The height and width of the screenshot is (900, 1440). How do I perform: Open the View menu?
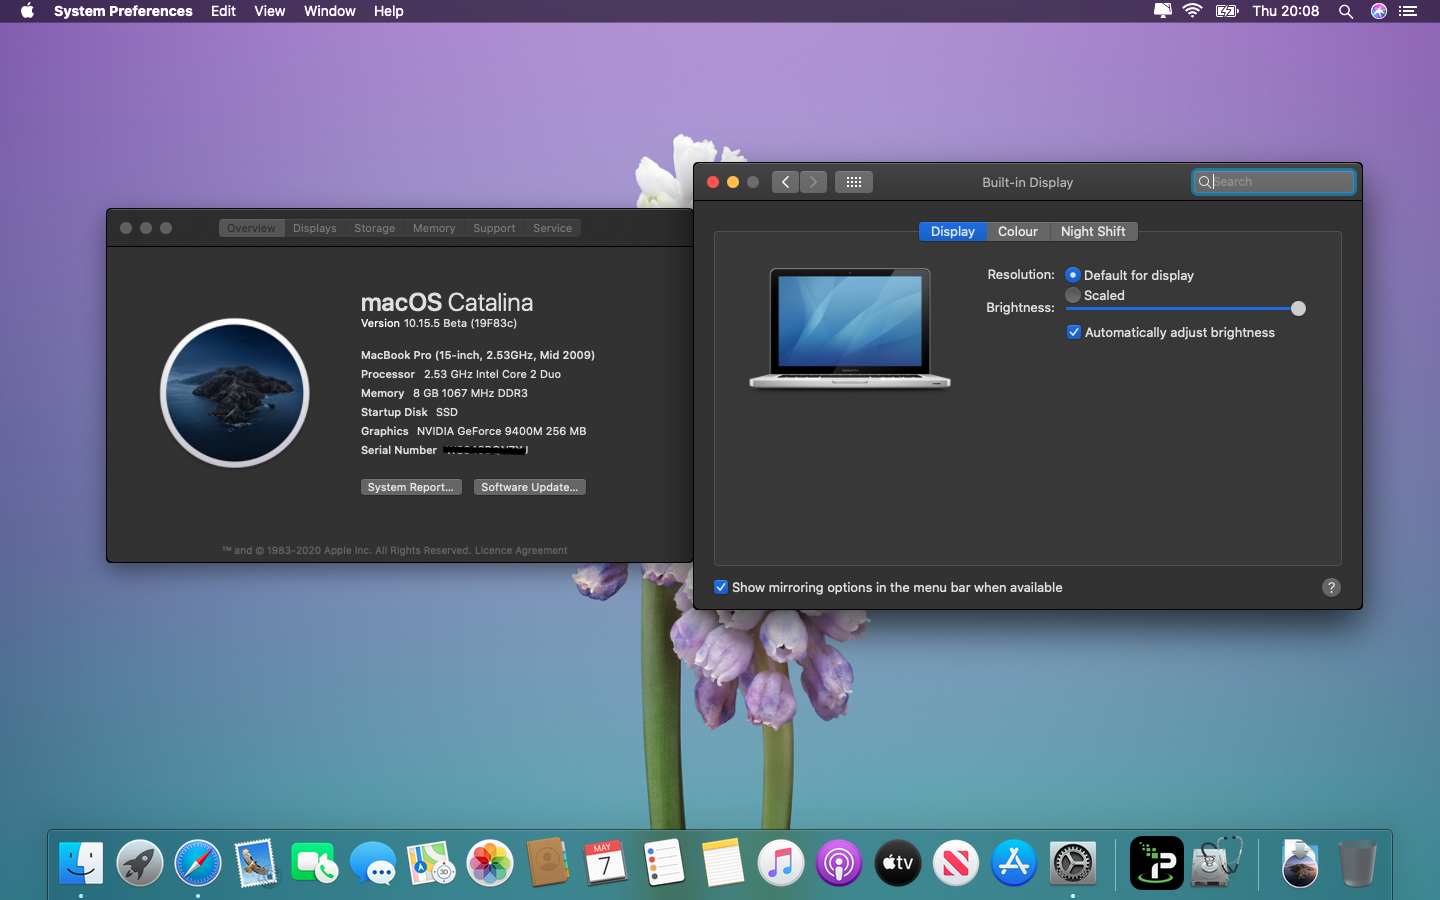click(270, 11)
